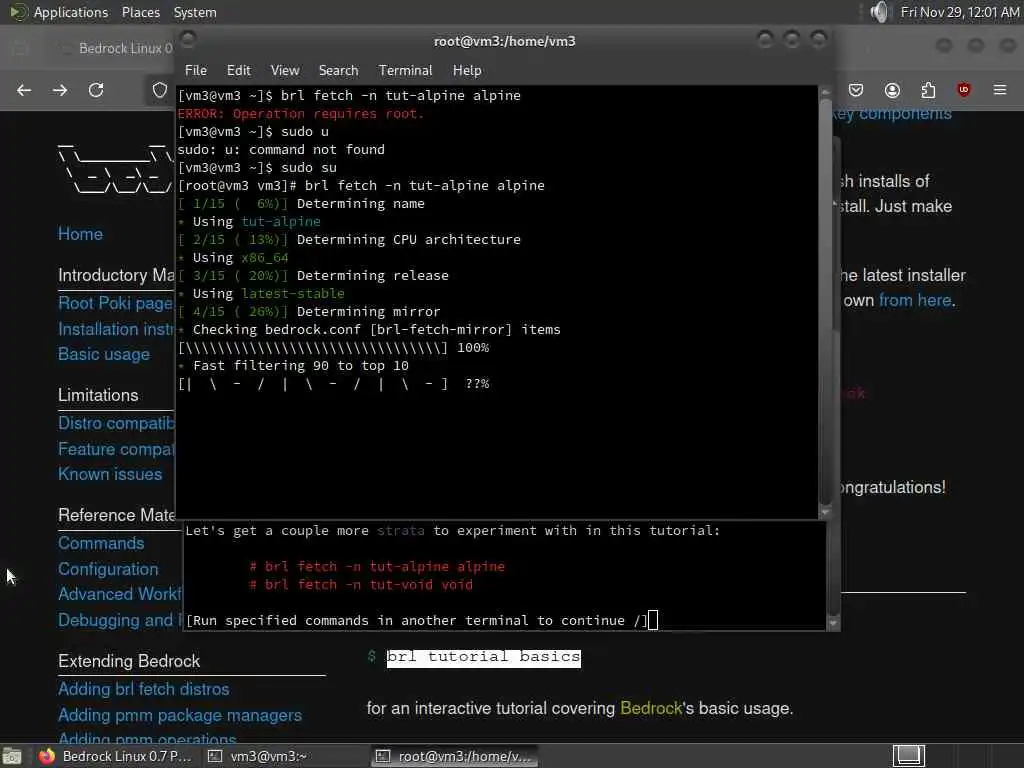Open the Advanced Workflows link
Viewport: 1024px width, 768px height.
point(120,594)
